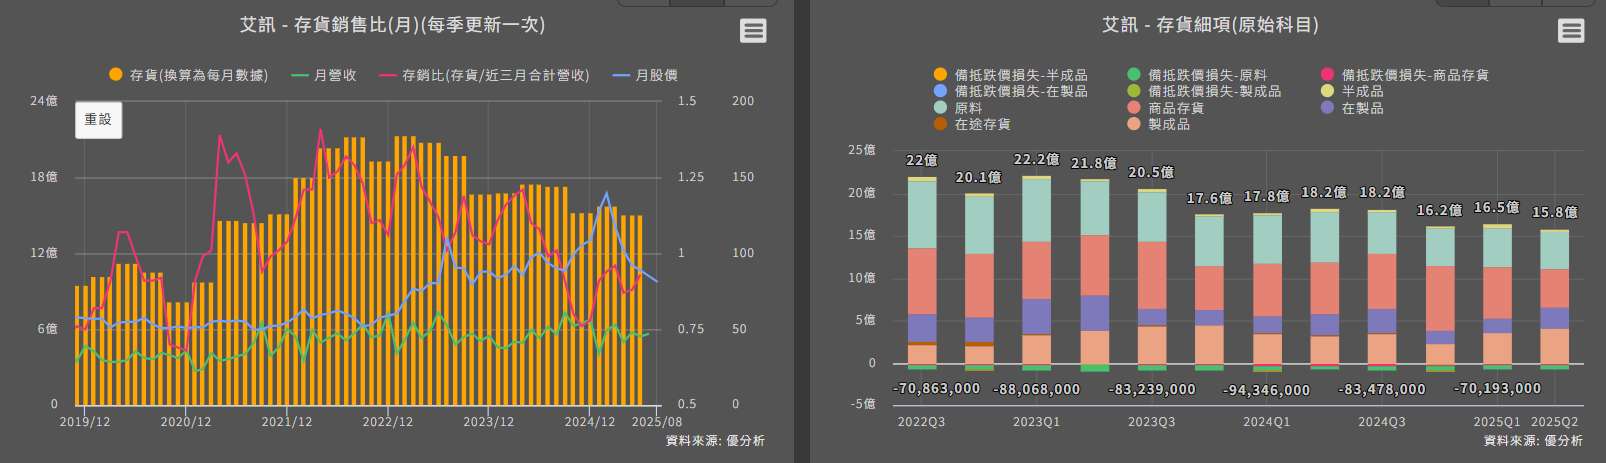Toggle pink 備抵跌價損失-商品存貨 legend icon
This screenshot has width=1606, height=463.
1327,75
